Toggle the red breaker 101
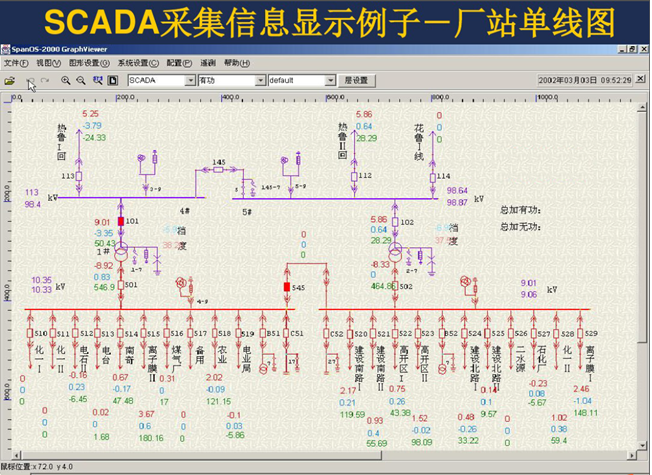652x475 pixels. coord(121,221)
